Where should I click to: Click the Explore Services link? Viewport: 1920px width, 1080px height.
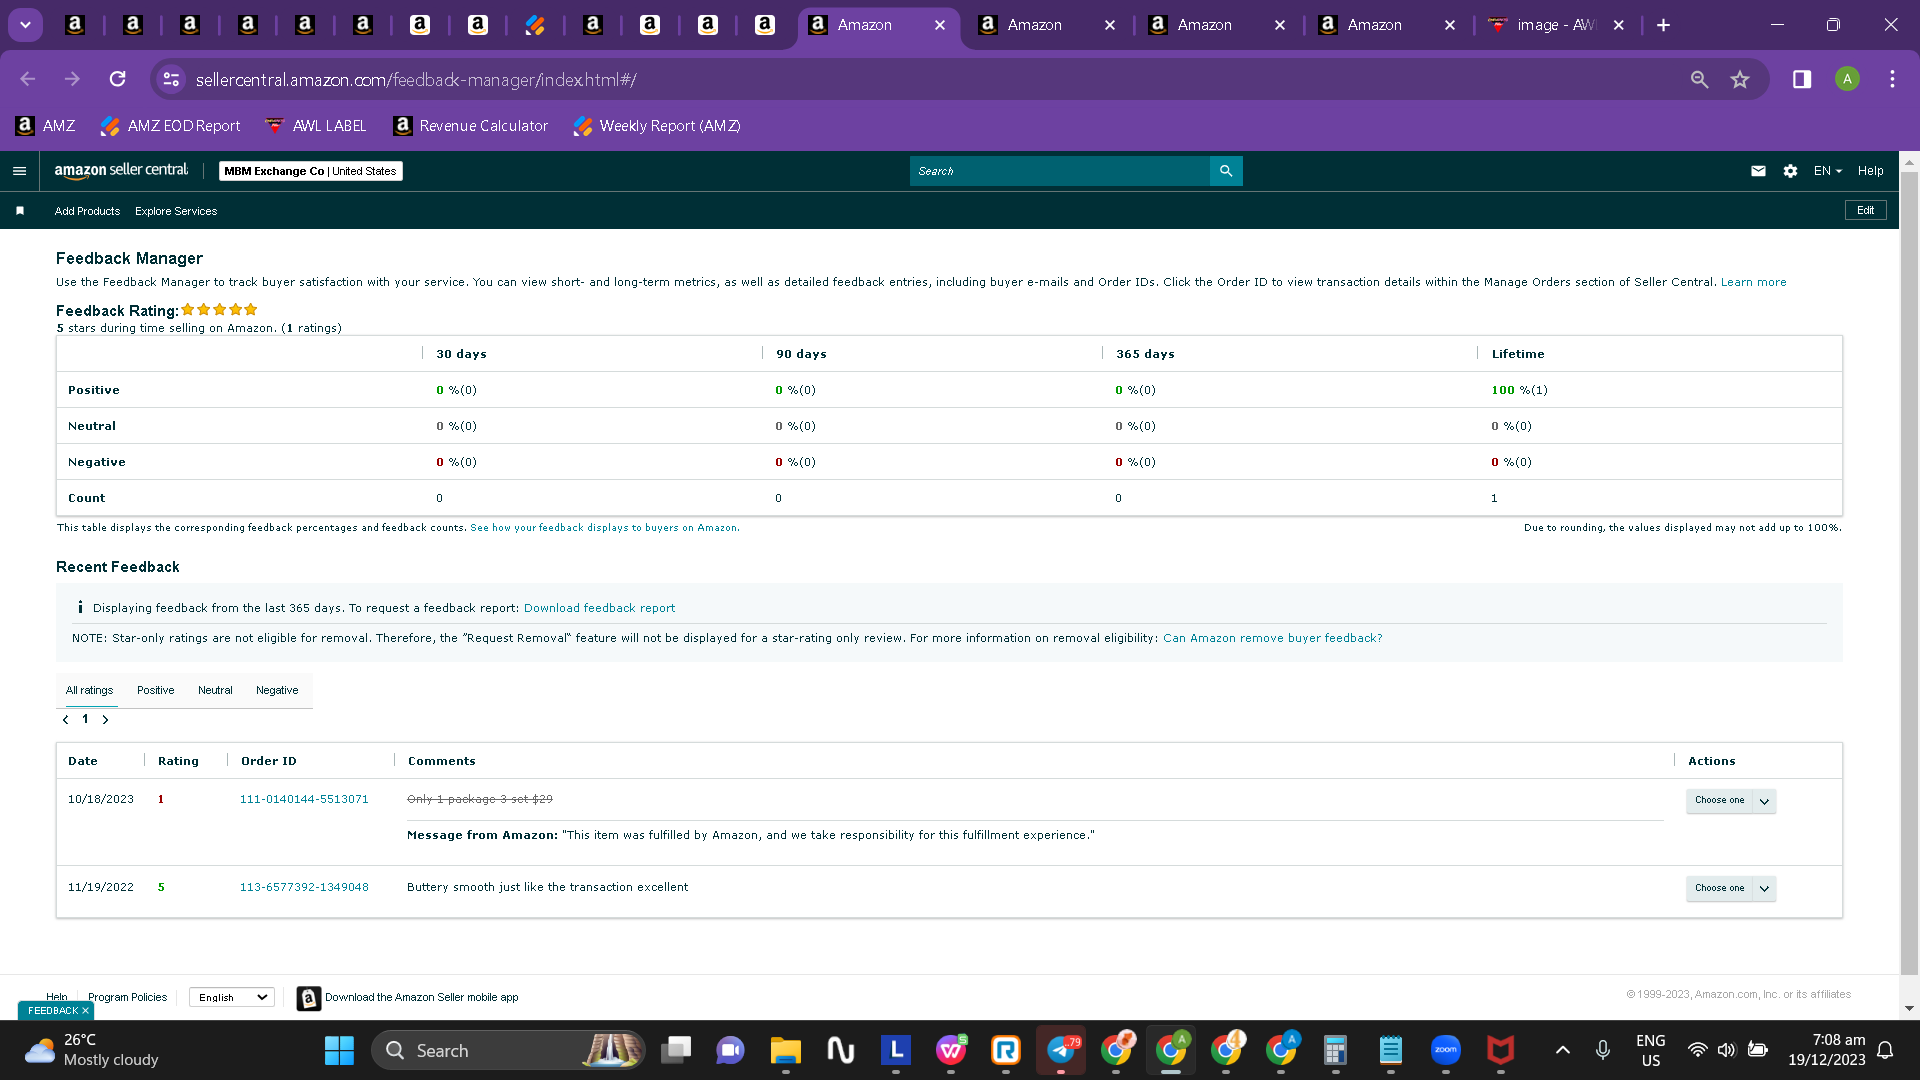click(x=176, y=211)
